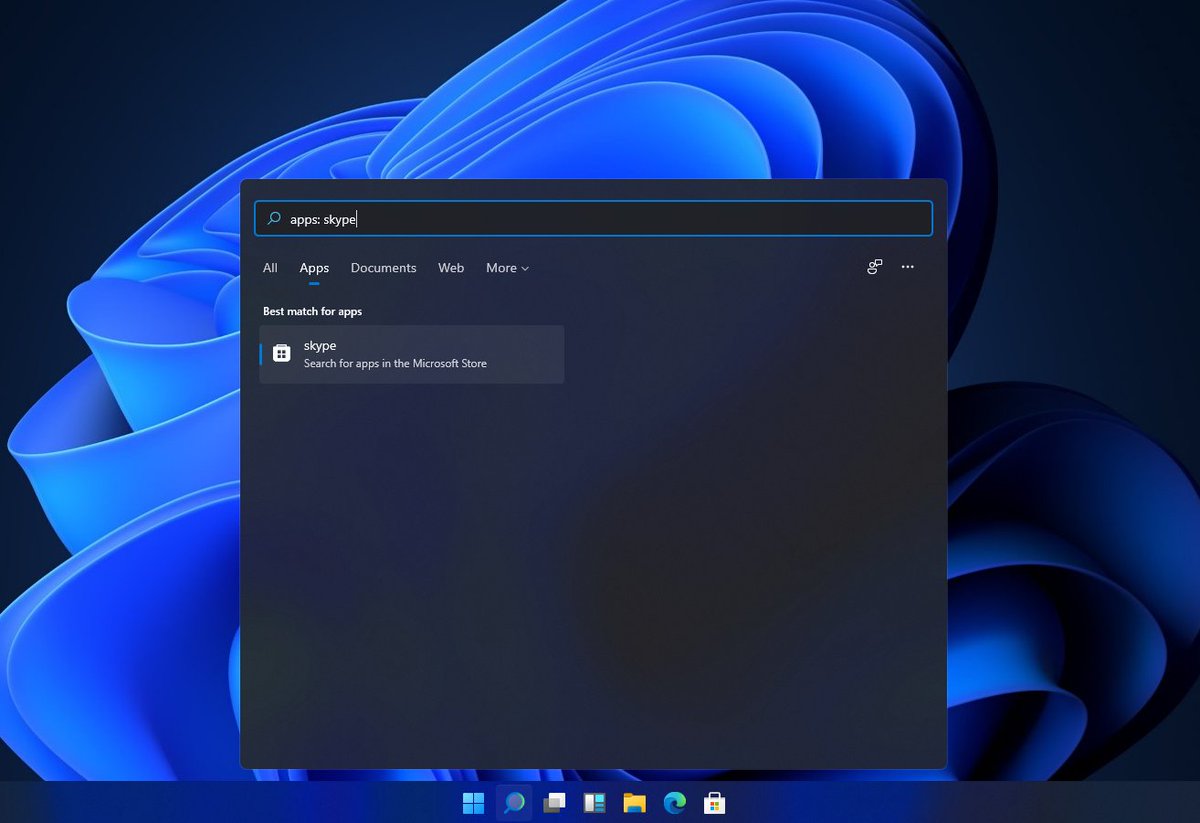The image size is (1200, 823).
Task: Select the Apps tab
Action: coord(314,268)
